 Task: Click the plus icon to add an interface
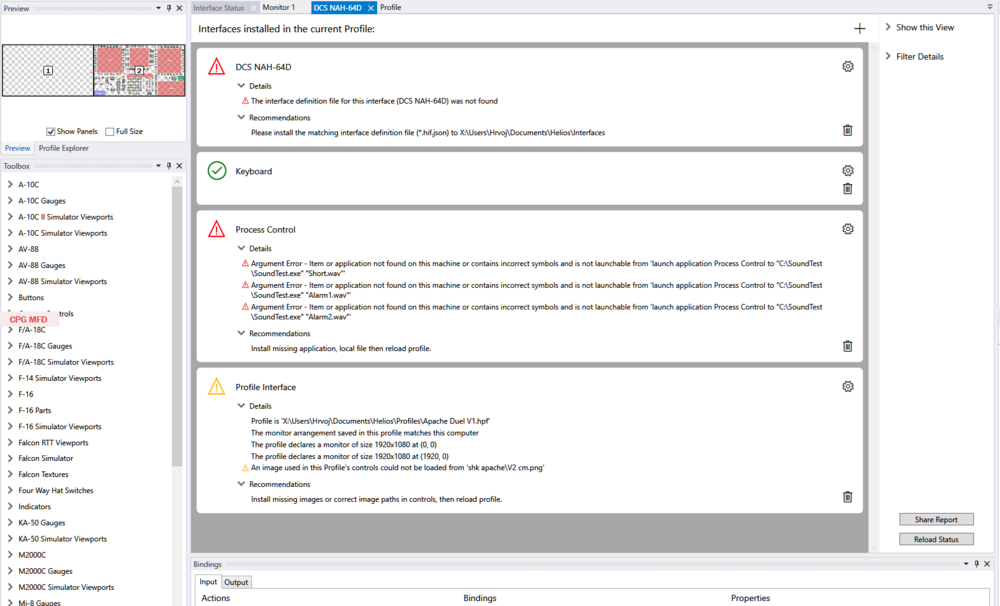[x=859, y=29]
